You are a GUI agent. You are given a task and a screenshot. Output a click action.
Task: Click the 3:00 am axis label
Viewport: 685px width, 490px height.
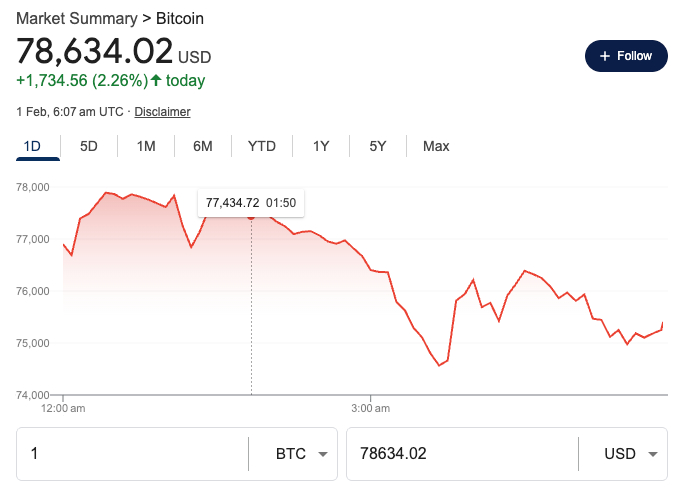[x=370, y=408]
